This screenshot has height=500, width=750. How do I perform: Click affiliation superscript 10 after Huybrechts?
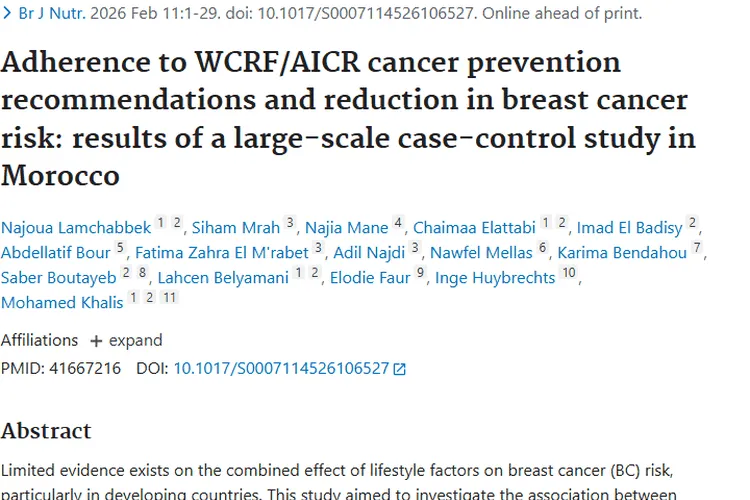(x=569, y=274)
